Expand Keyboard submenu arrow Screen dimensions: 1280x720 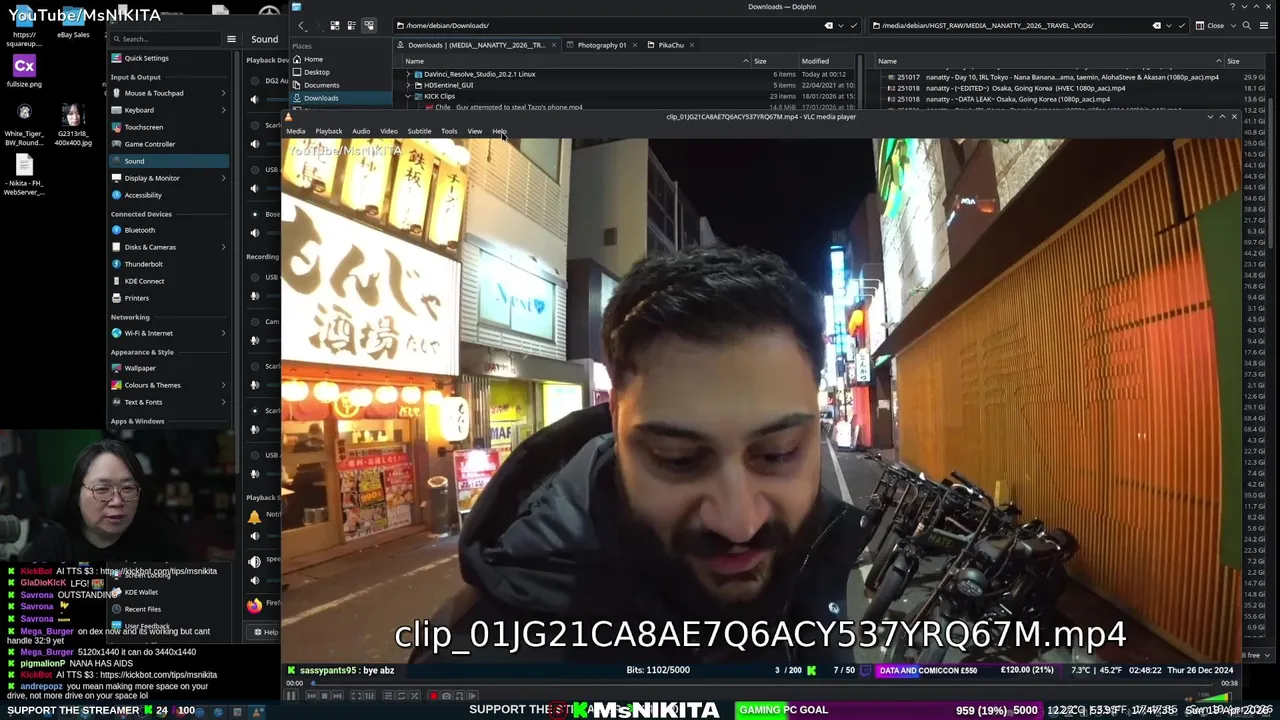coord(223,110)
